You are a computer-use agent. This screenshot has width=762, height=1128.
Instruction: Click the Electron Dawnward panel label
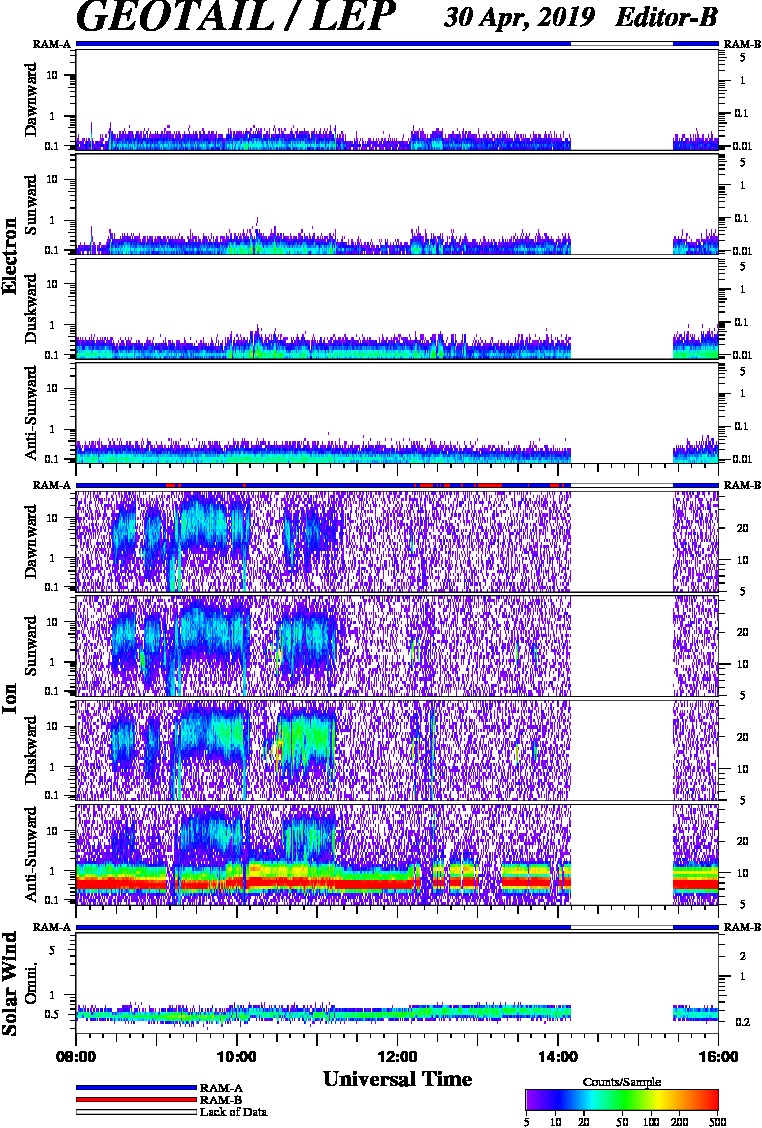pyautogui.click(x=31, y=99)
